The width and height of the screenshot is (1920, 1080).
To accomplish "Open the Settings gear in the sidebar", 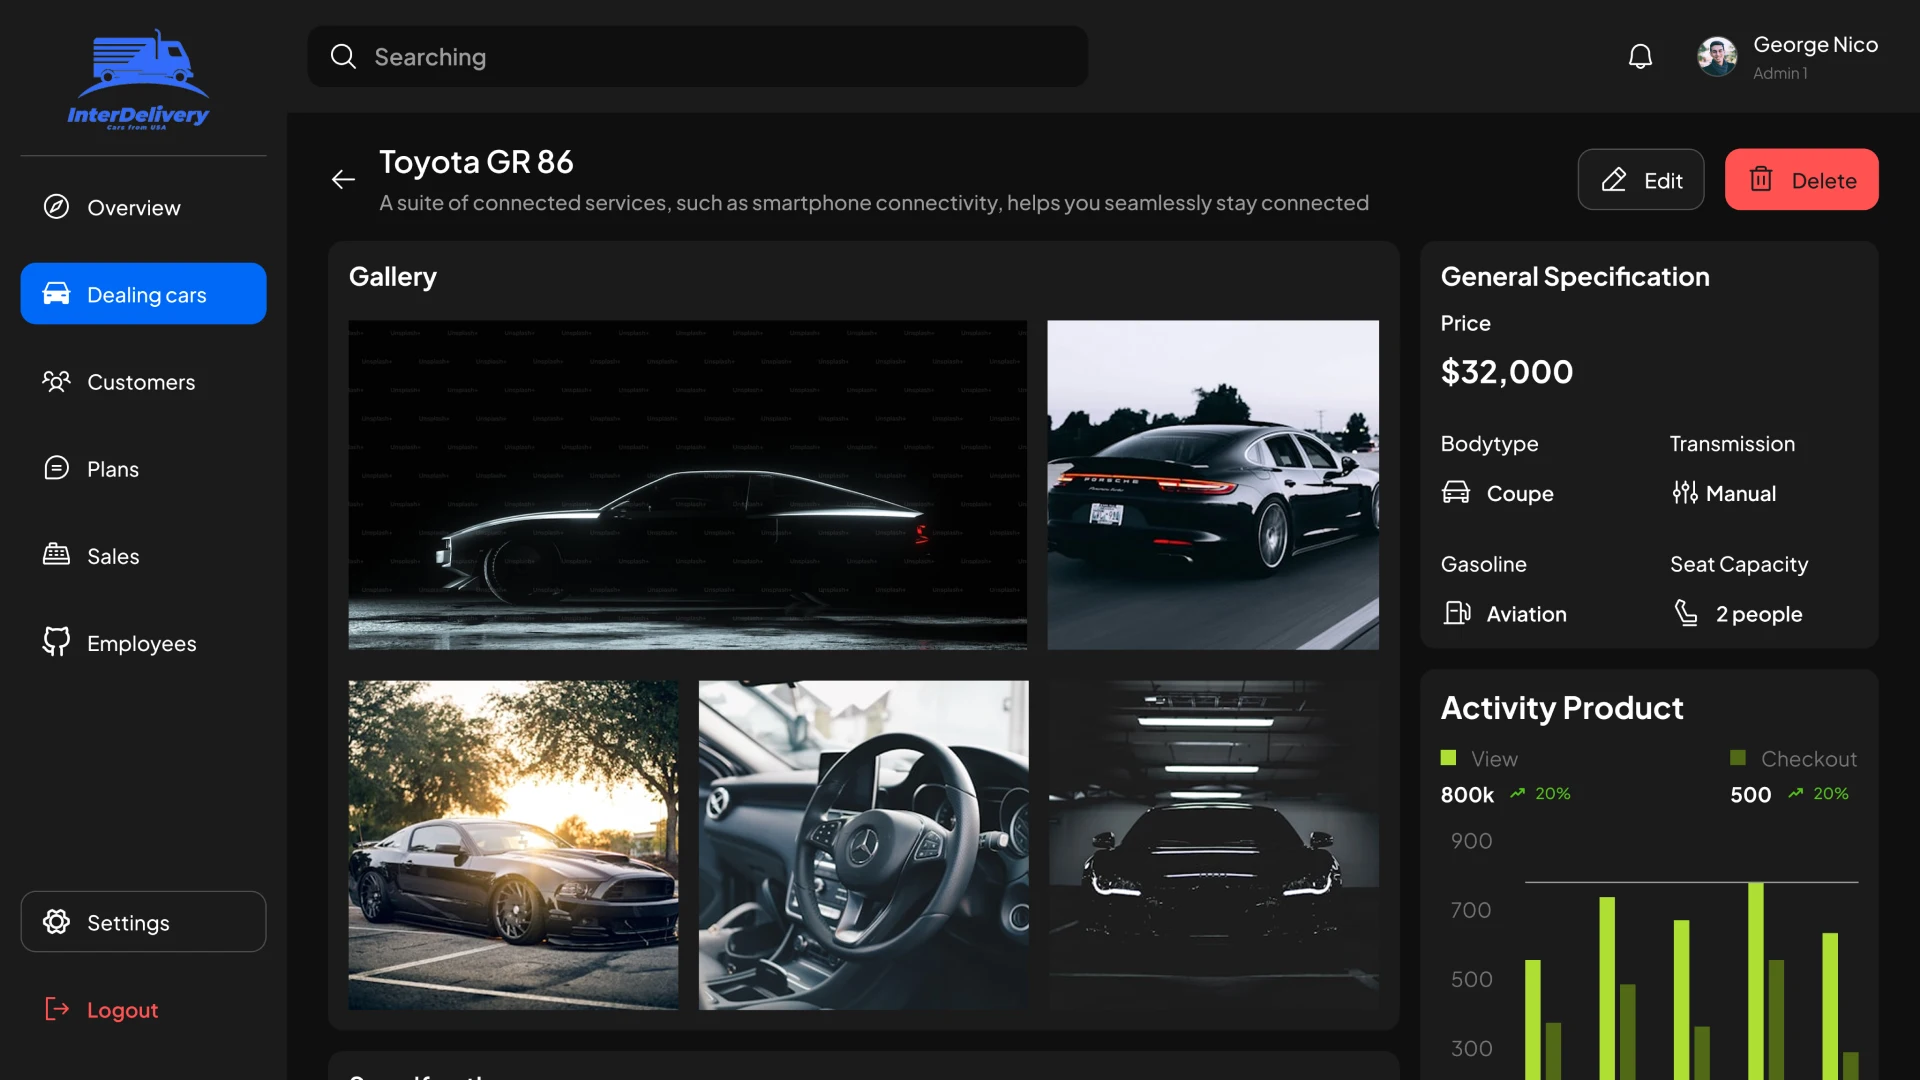I will [57, 921].
